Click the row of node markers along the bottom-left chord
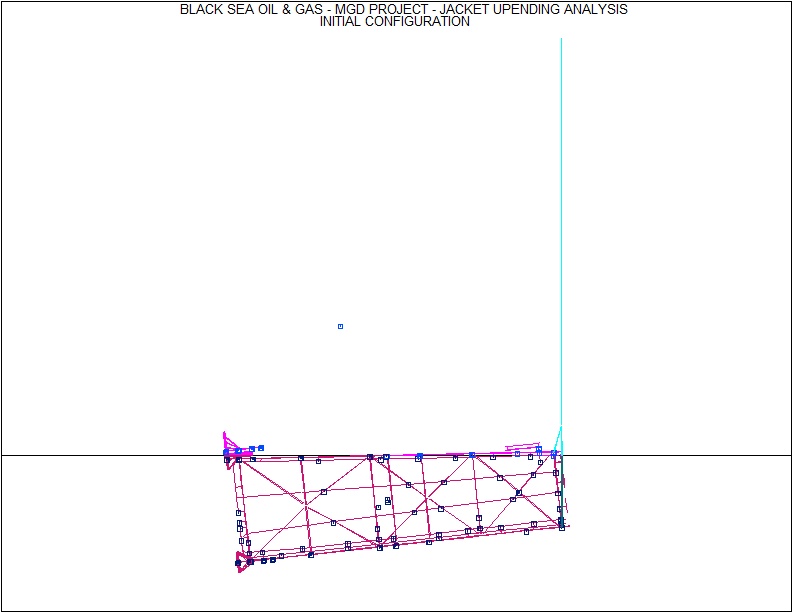792x612 pixels. click(x=268, y=559)
